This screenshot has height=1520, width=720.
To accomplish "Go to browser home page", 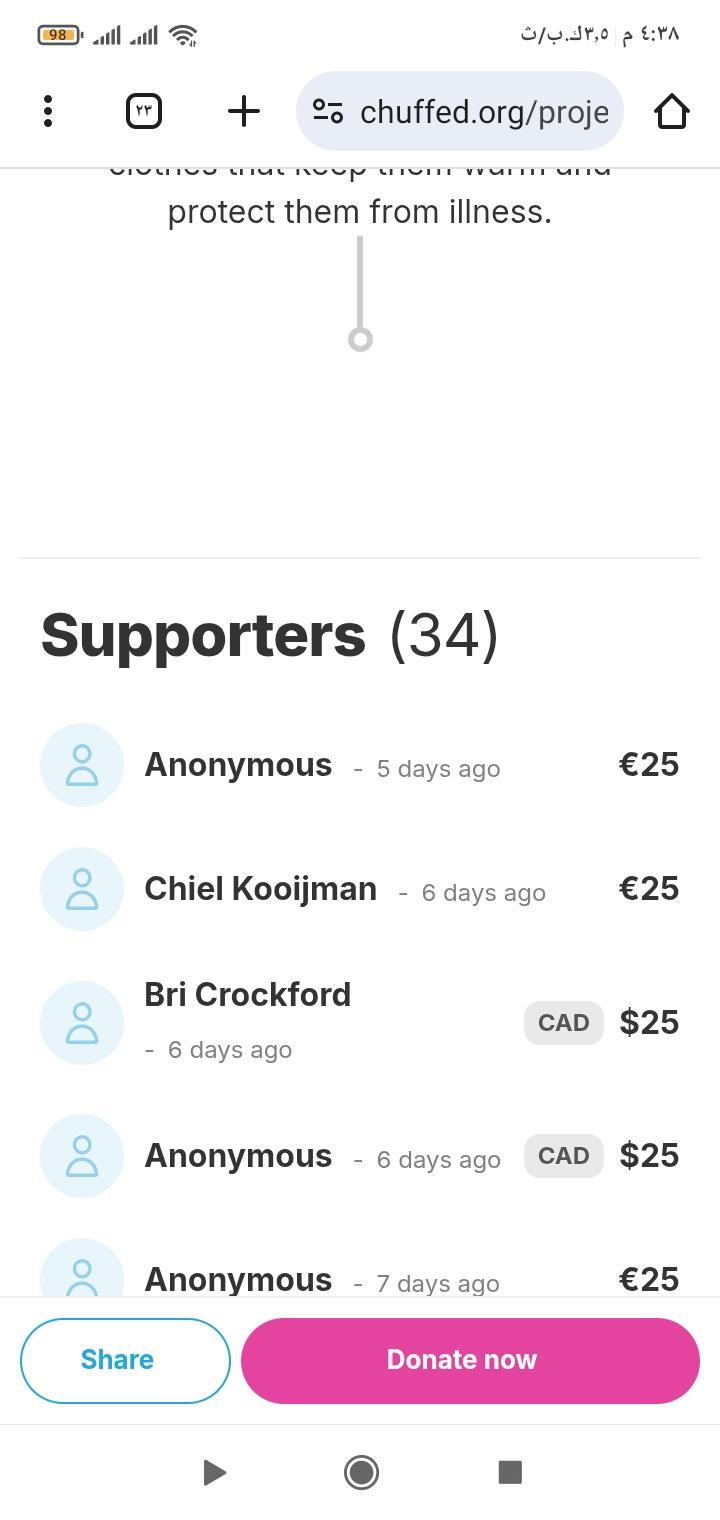I will 671,111.
